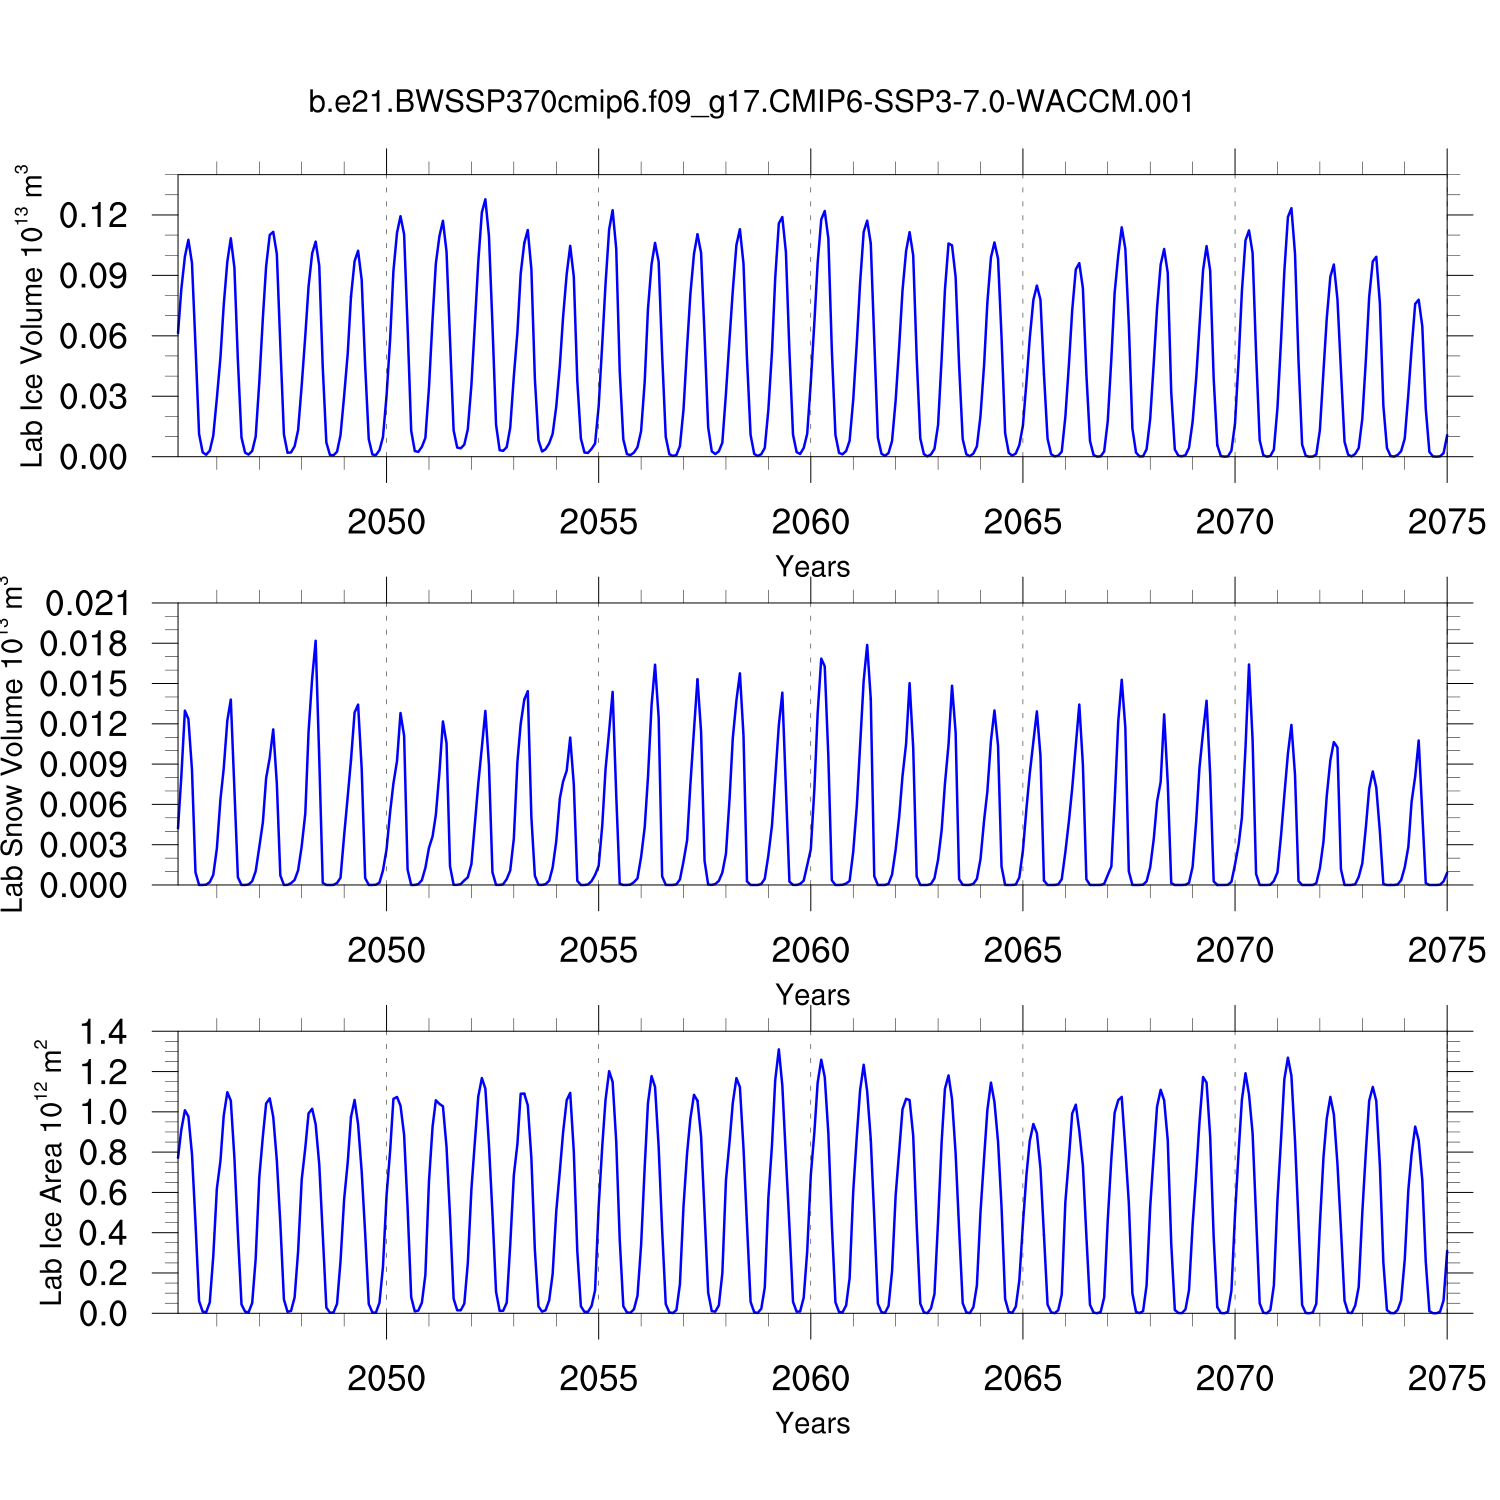The image size is (1500, 1500).
Task: Click the Years label under the bottom plot
Action: pos(812,1423)
